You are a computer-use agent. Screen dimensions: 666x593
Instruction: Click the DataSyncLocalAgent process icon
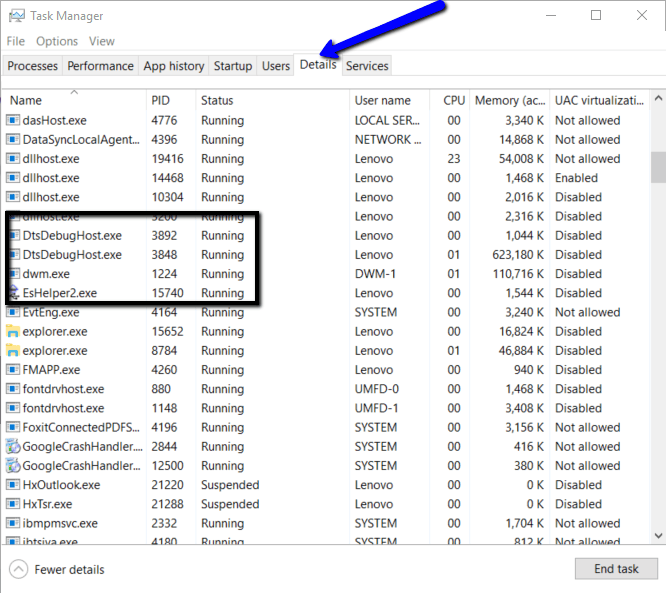point(13,139)
